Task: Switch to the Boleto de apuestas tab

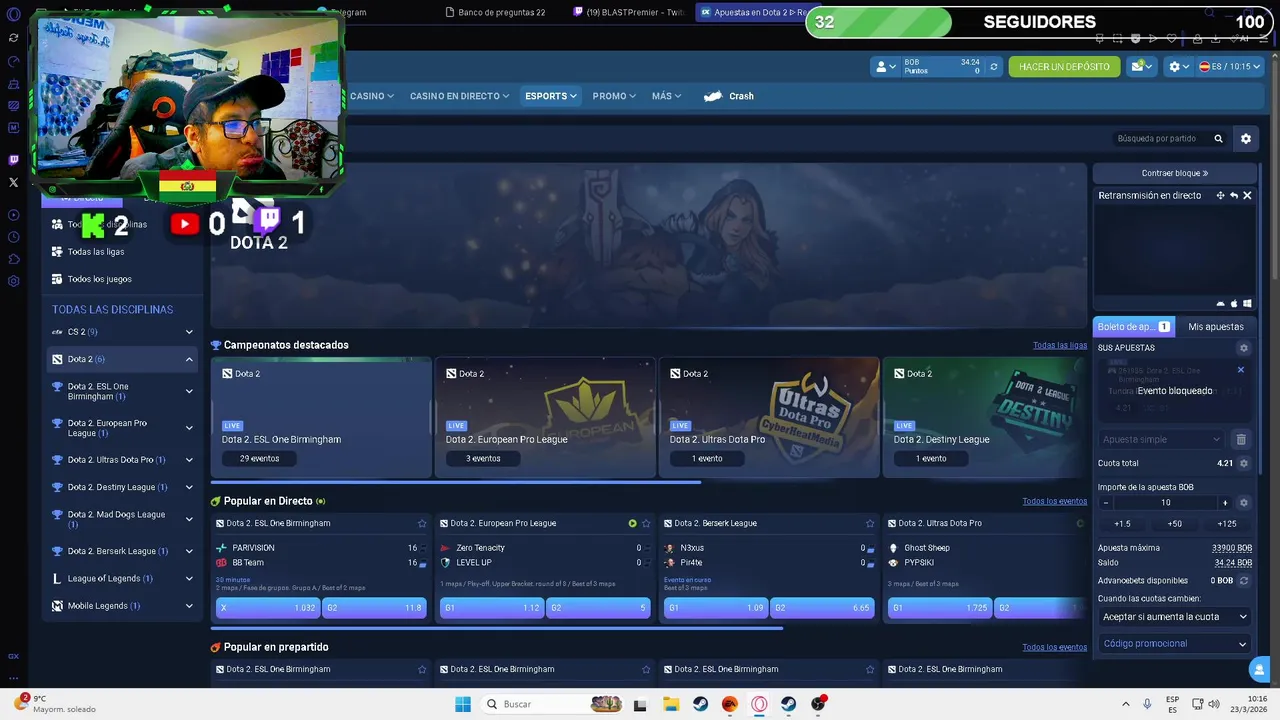Action: (x=1134, y=327)
